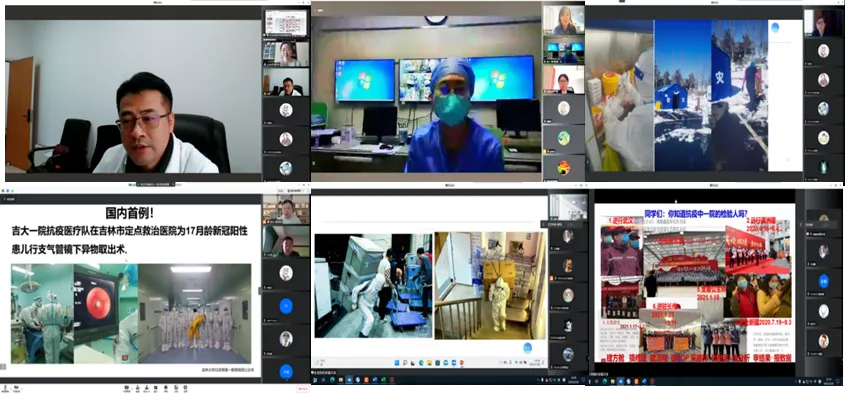
Task: Click Edge icon in dark taskbar under lab-staff collage
Action: coord(605,382)
